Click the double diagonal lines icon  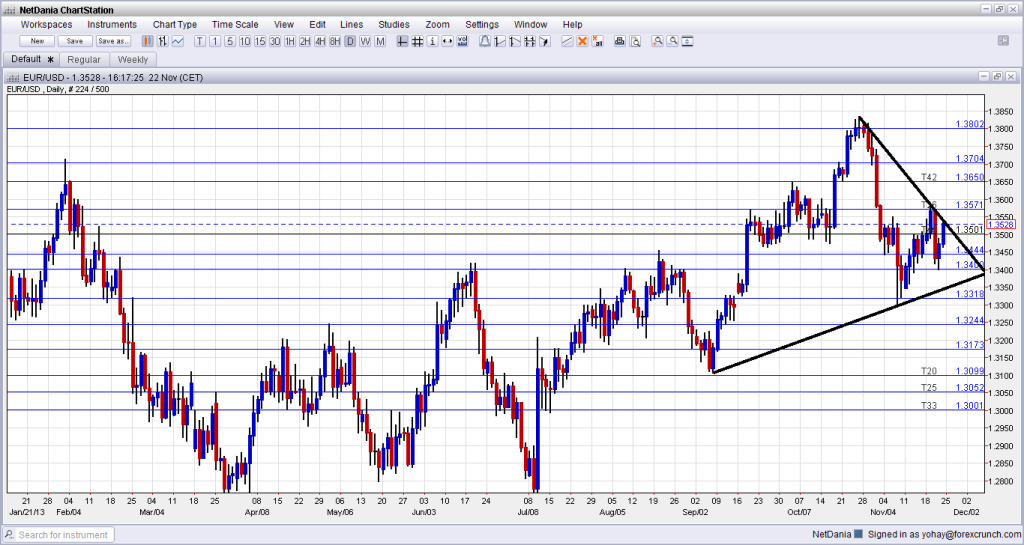567,41
